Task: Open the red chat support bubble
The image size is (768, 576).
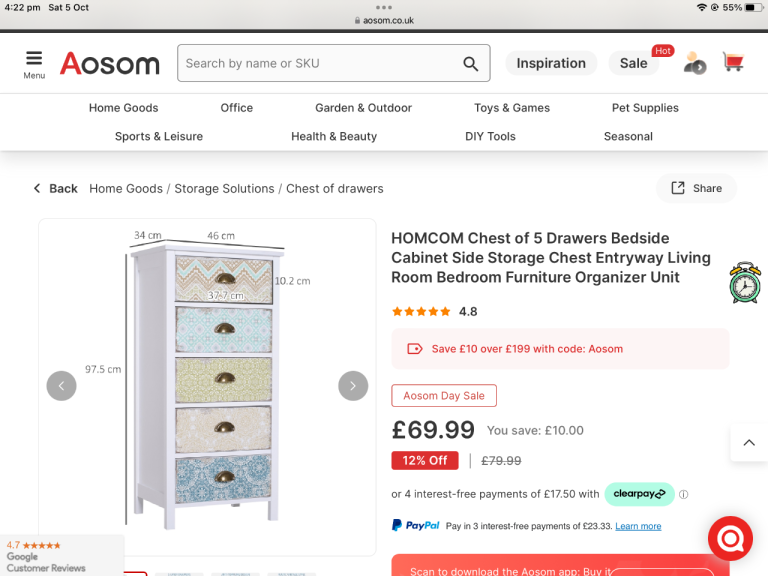Action: click(730, 539)
